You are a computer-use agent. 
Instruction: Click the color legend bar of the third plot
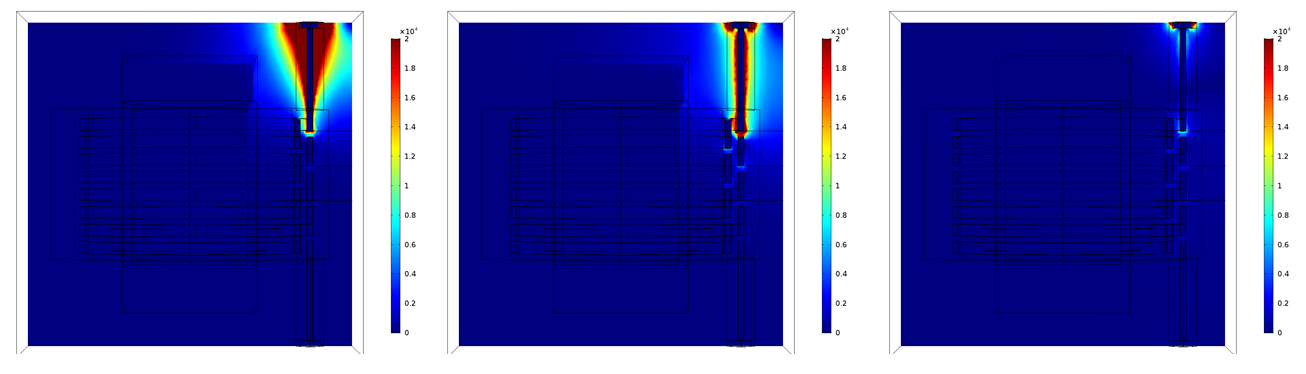click(x=1269, y=185)
